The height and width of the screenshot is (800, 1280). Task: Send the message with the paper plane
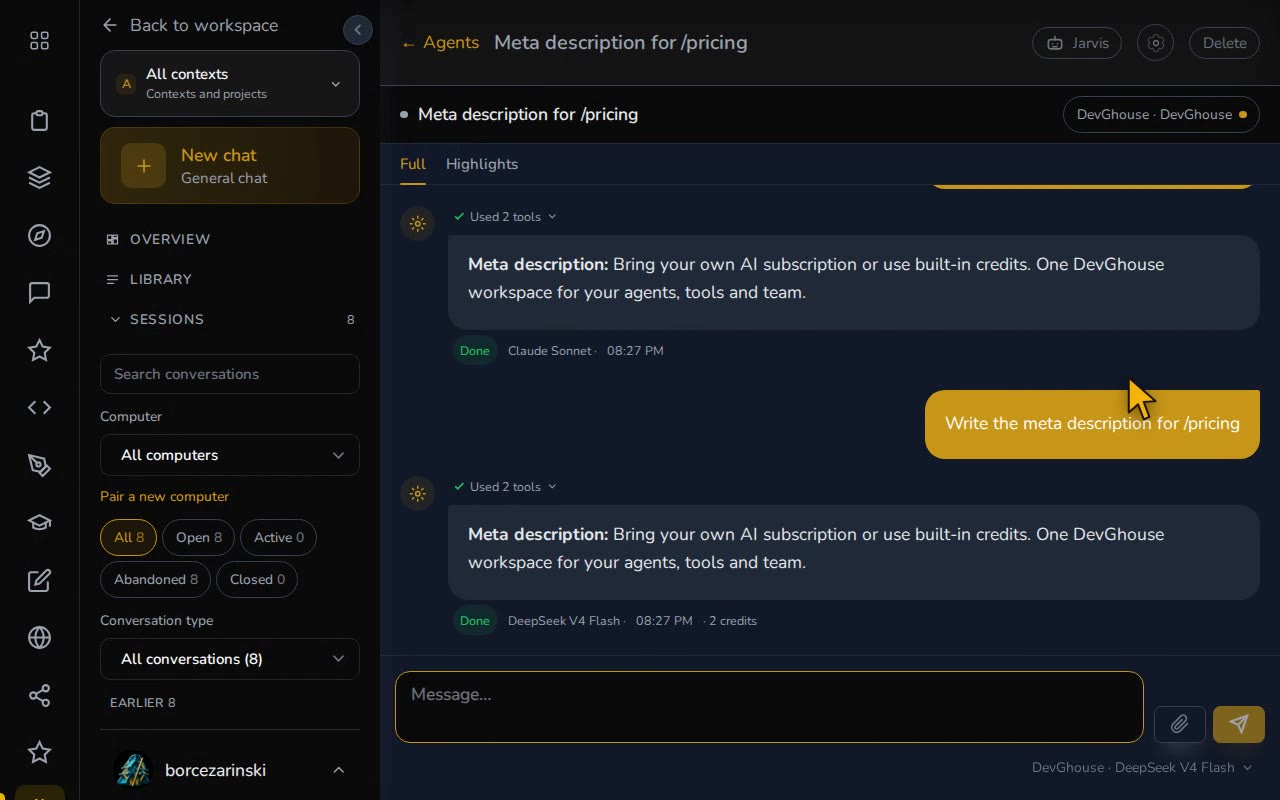pos(1239,724)
